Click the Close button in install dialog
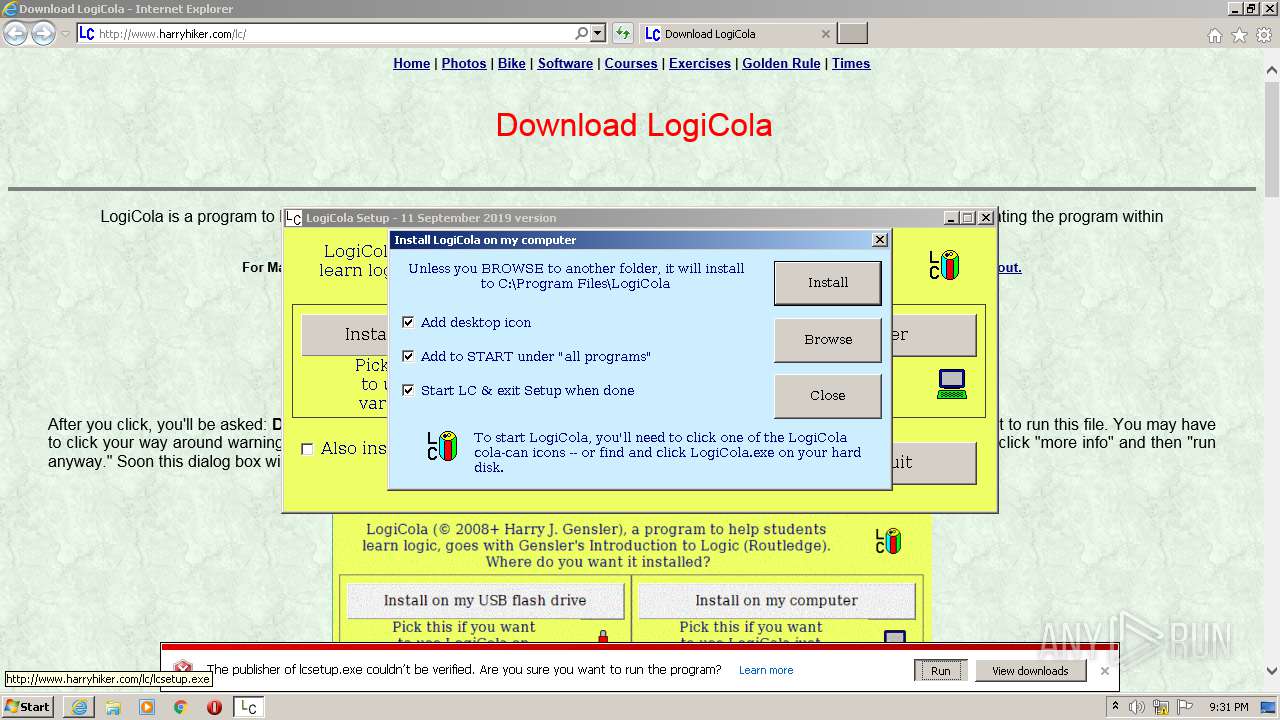Screen dimensions: 1280x720 828,395
